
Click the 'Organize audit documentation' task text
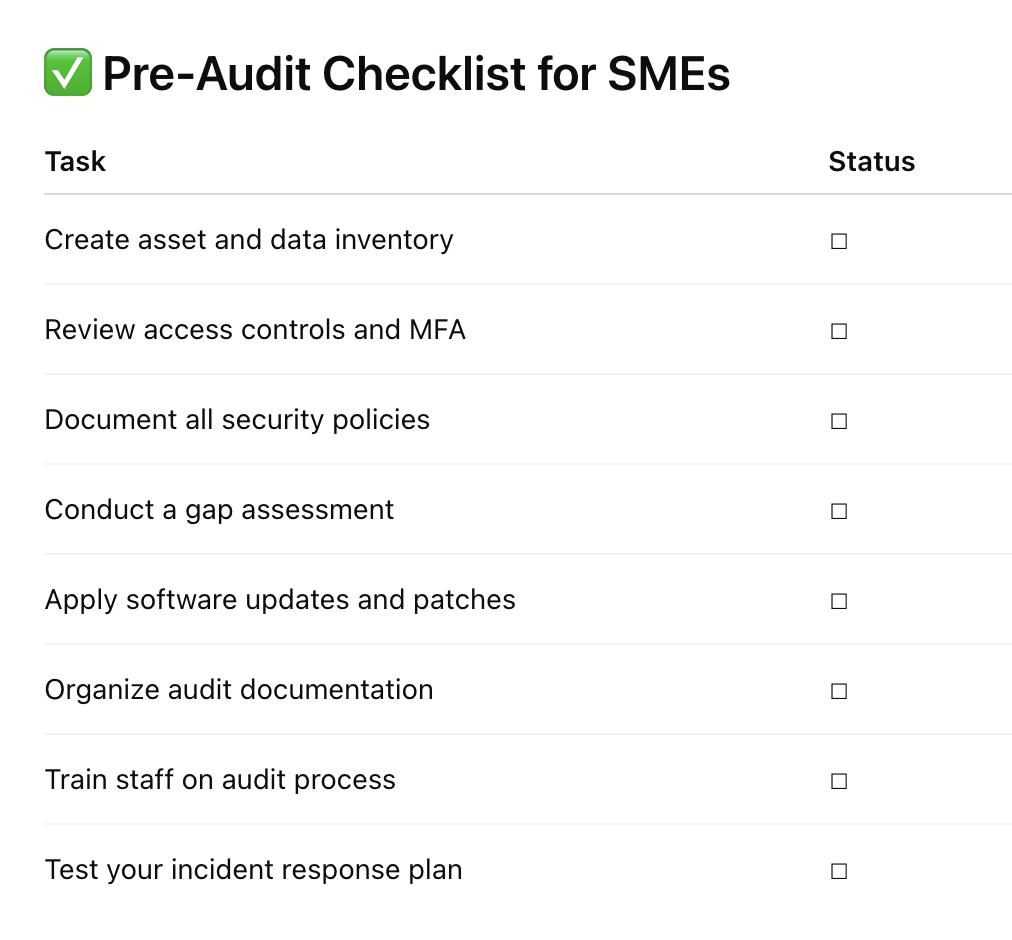pyautogui.click(x=239, y=690)
